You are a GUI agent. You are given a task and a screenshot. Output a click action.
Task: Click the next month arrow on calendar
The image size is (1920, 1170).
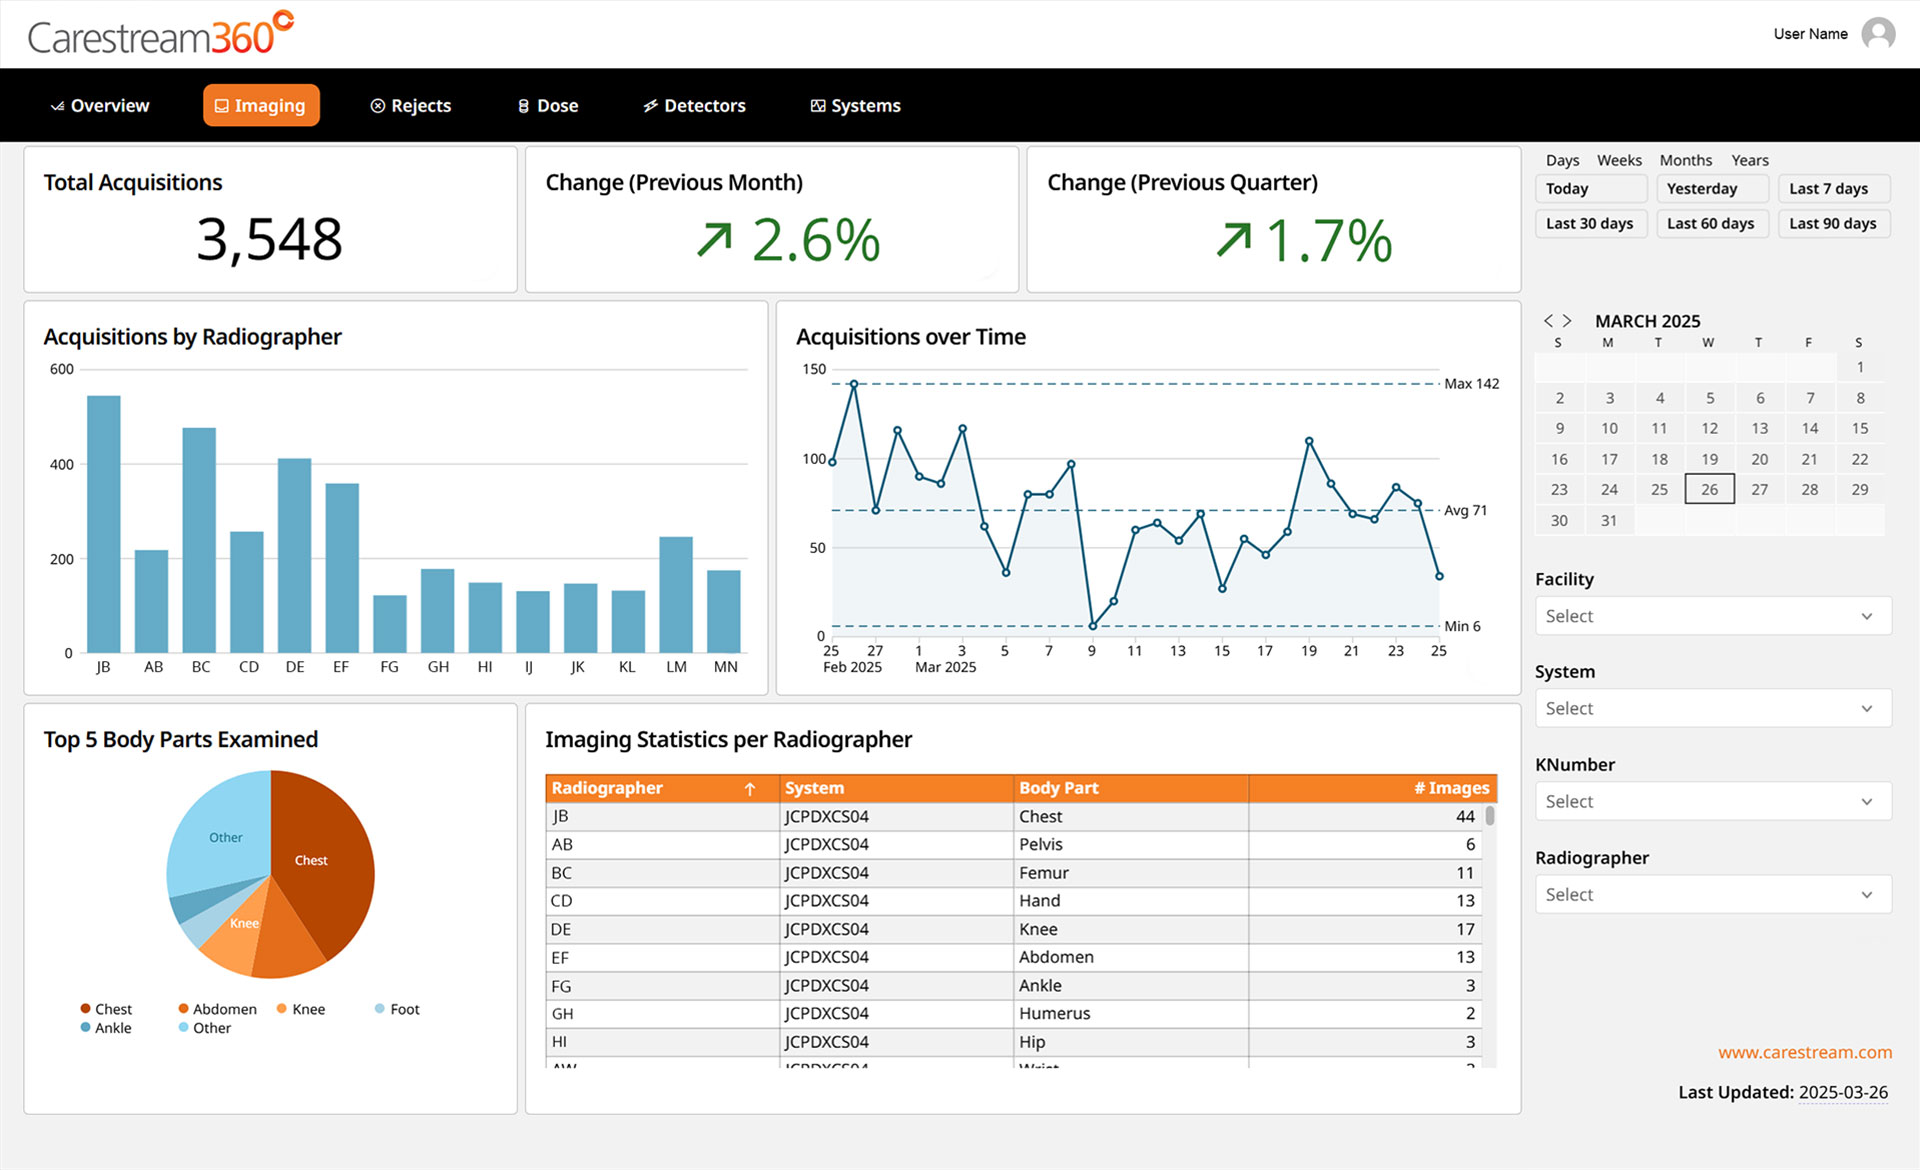[1567, 321]
